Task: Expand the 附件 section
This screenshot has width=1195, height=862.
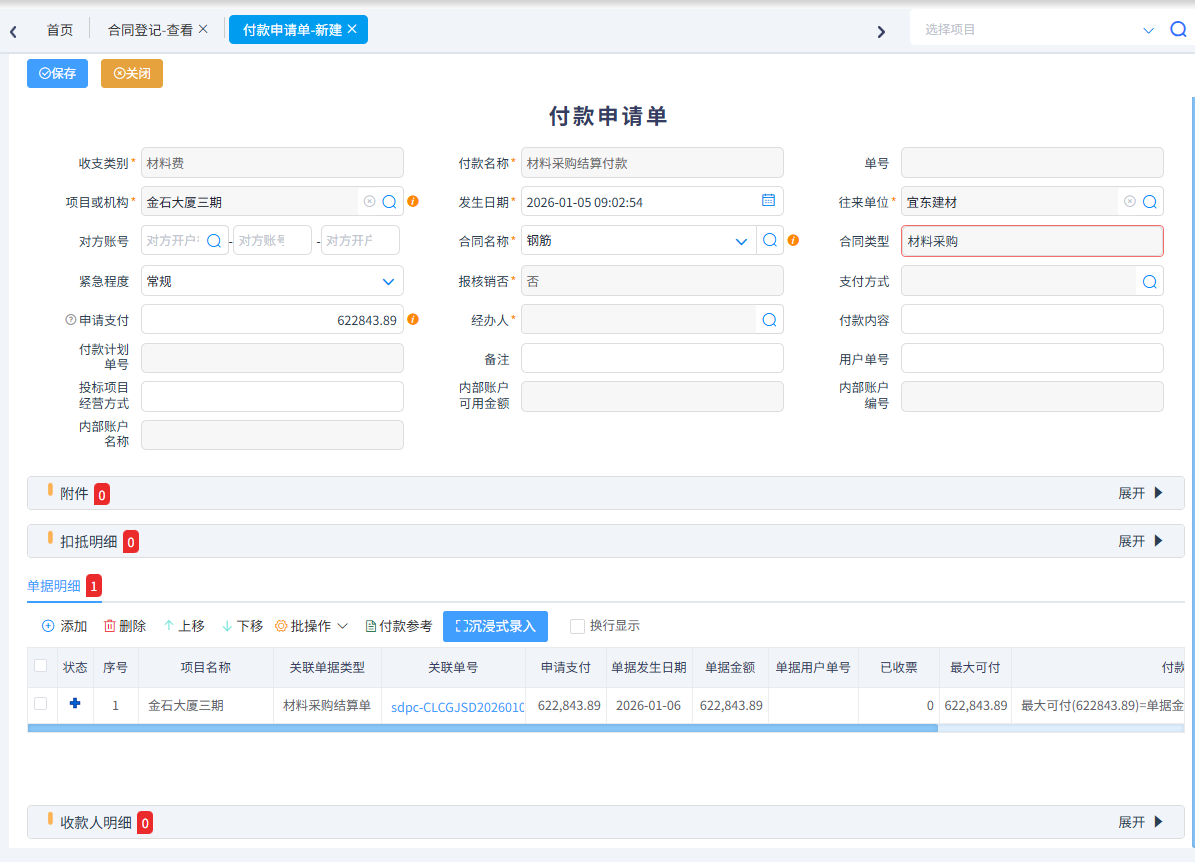Action: click(x=1141, y=493)
